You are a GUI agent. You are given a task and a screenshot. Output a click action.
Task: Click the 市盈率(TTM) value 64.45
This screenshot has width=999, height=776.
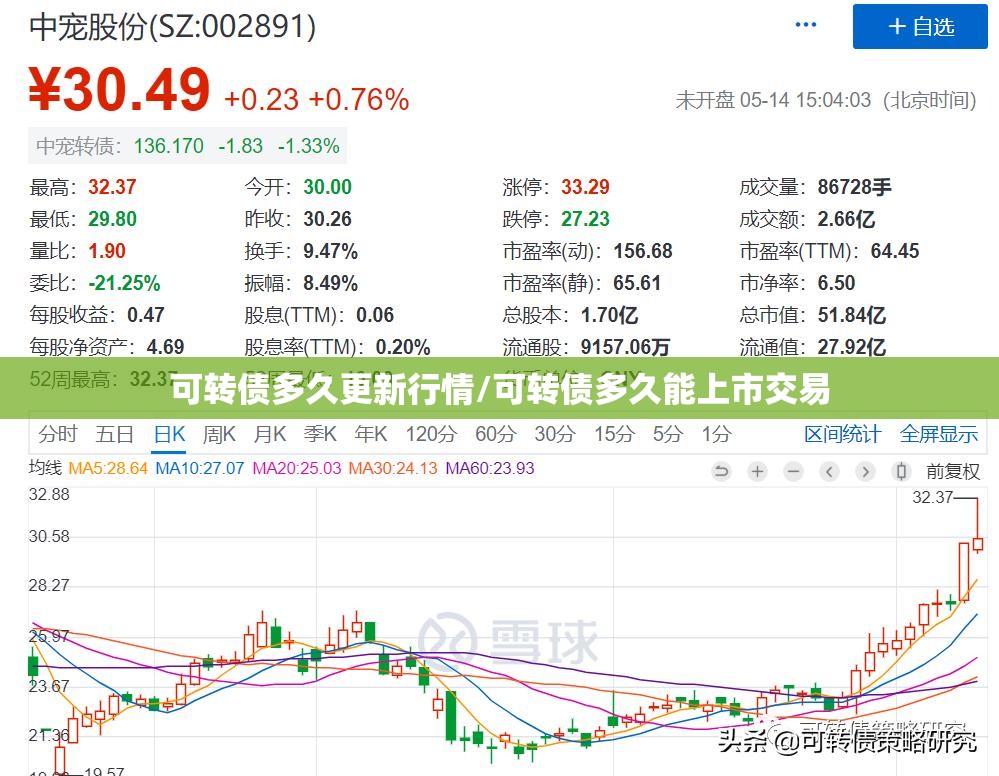point(895,251)
